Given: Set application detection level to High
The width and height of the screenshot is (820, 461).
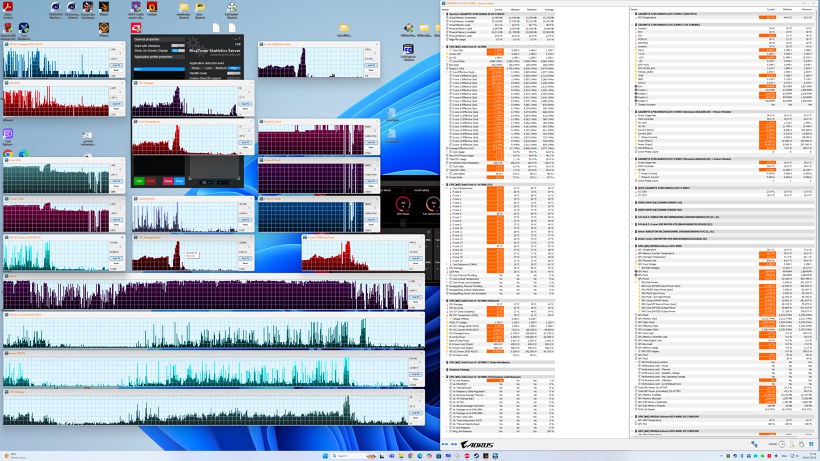Looking at the screenshot, I should [x=233, y=67].
